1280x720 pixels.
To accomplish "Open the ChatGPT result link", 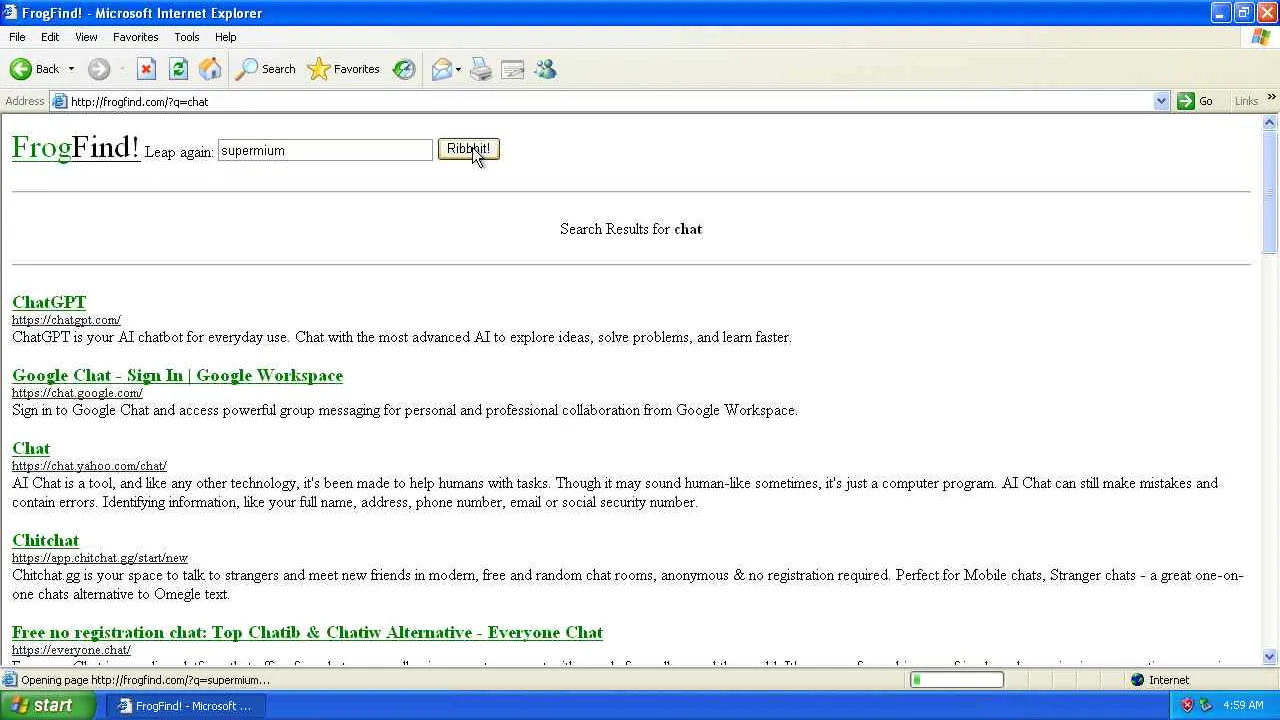I will (x=49, y=302).
